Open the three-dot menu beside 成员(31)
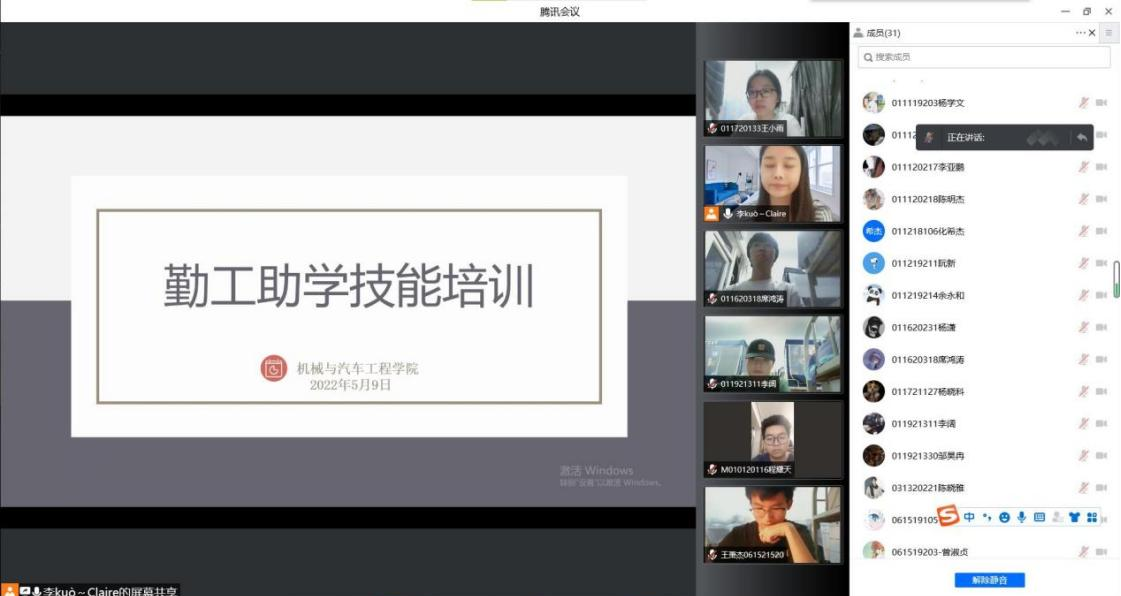 coord(1080,33)
